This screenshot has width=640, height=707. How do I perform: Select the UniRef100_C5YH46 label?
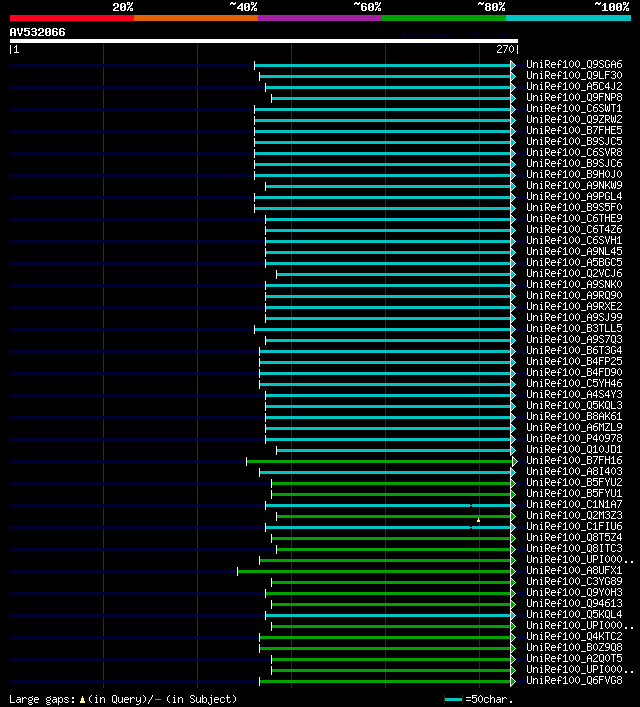tap(574, 383)
